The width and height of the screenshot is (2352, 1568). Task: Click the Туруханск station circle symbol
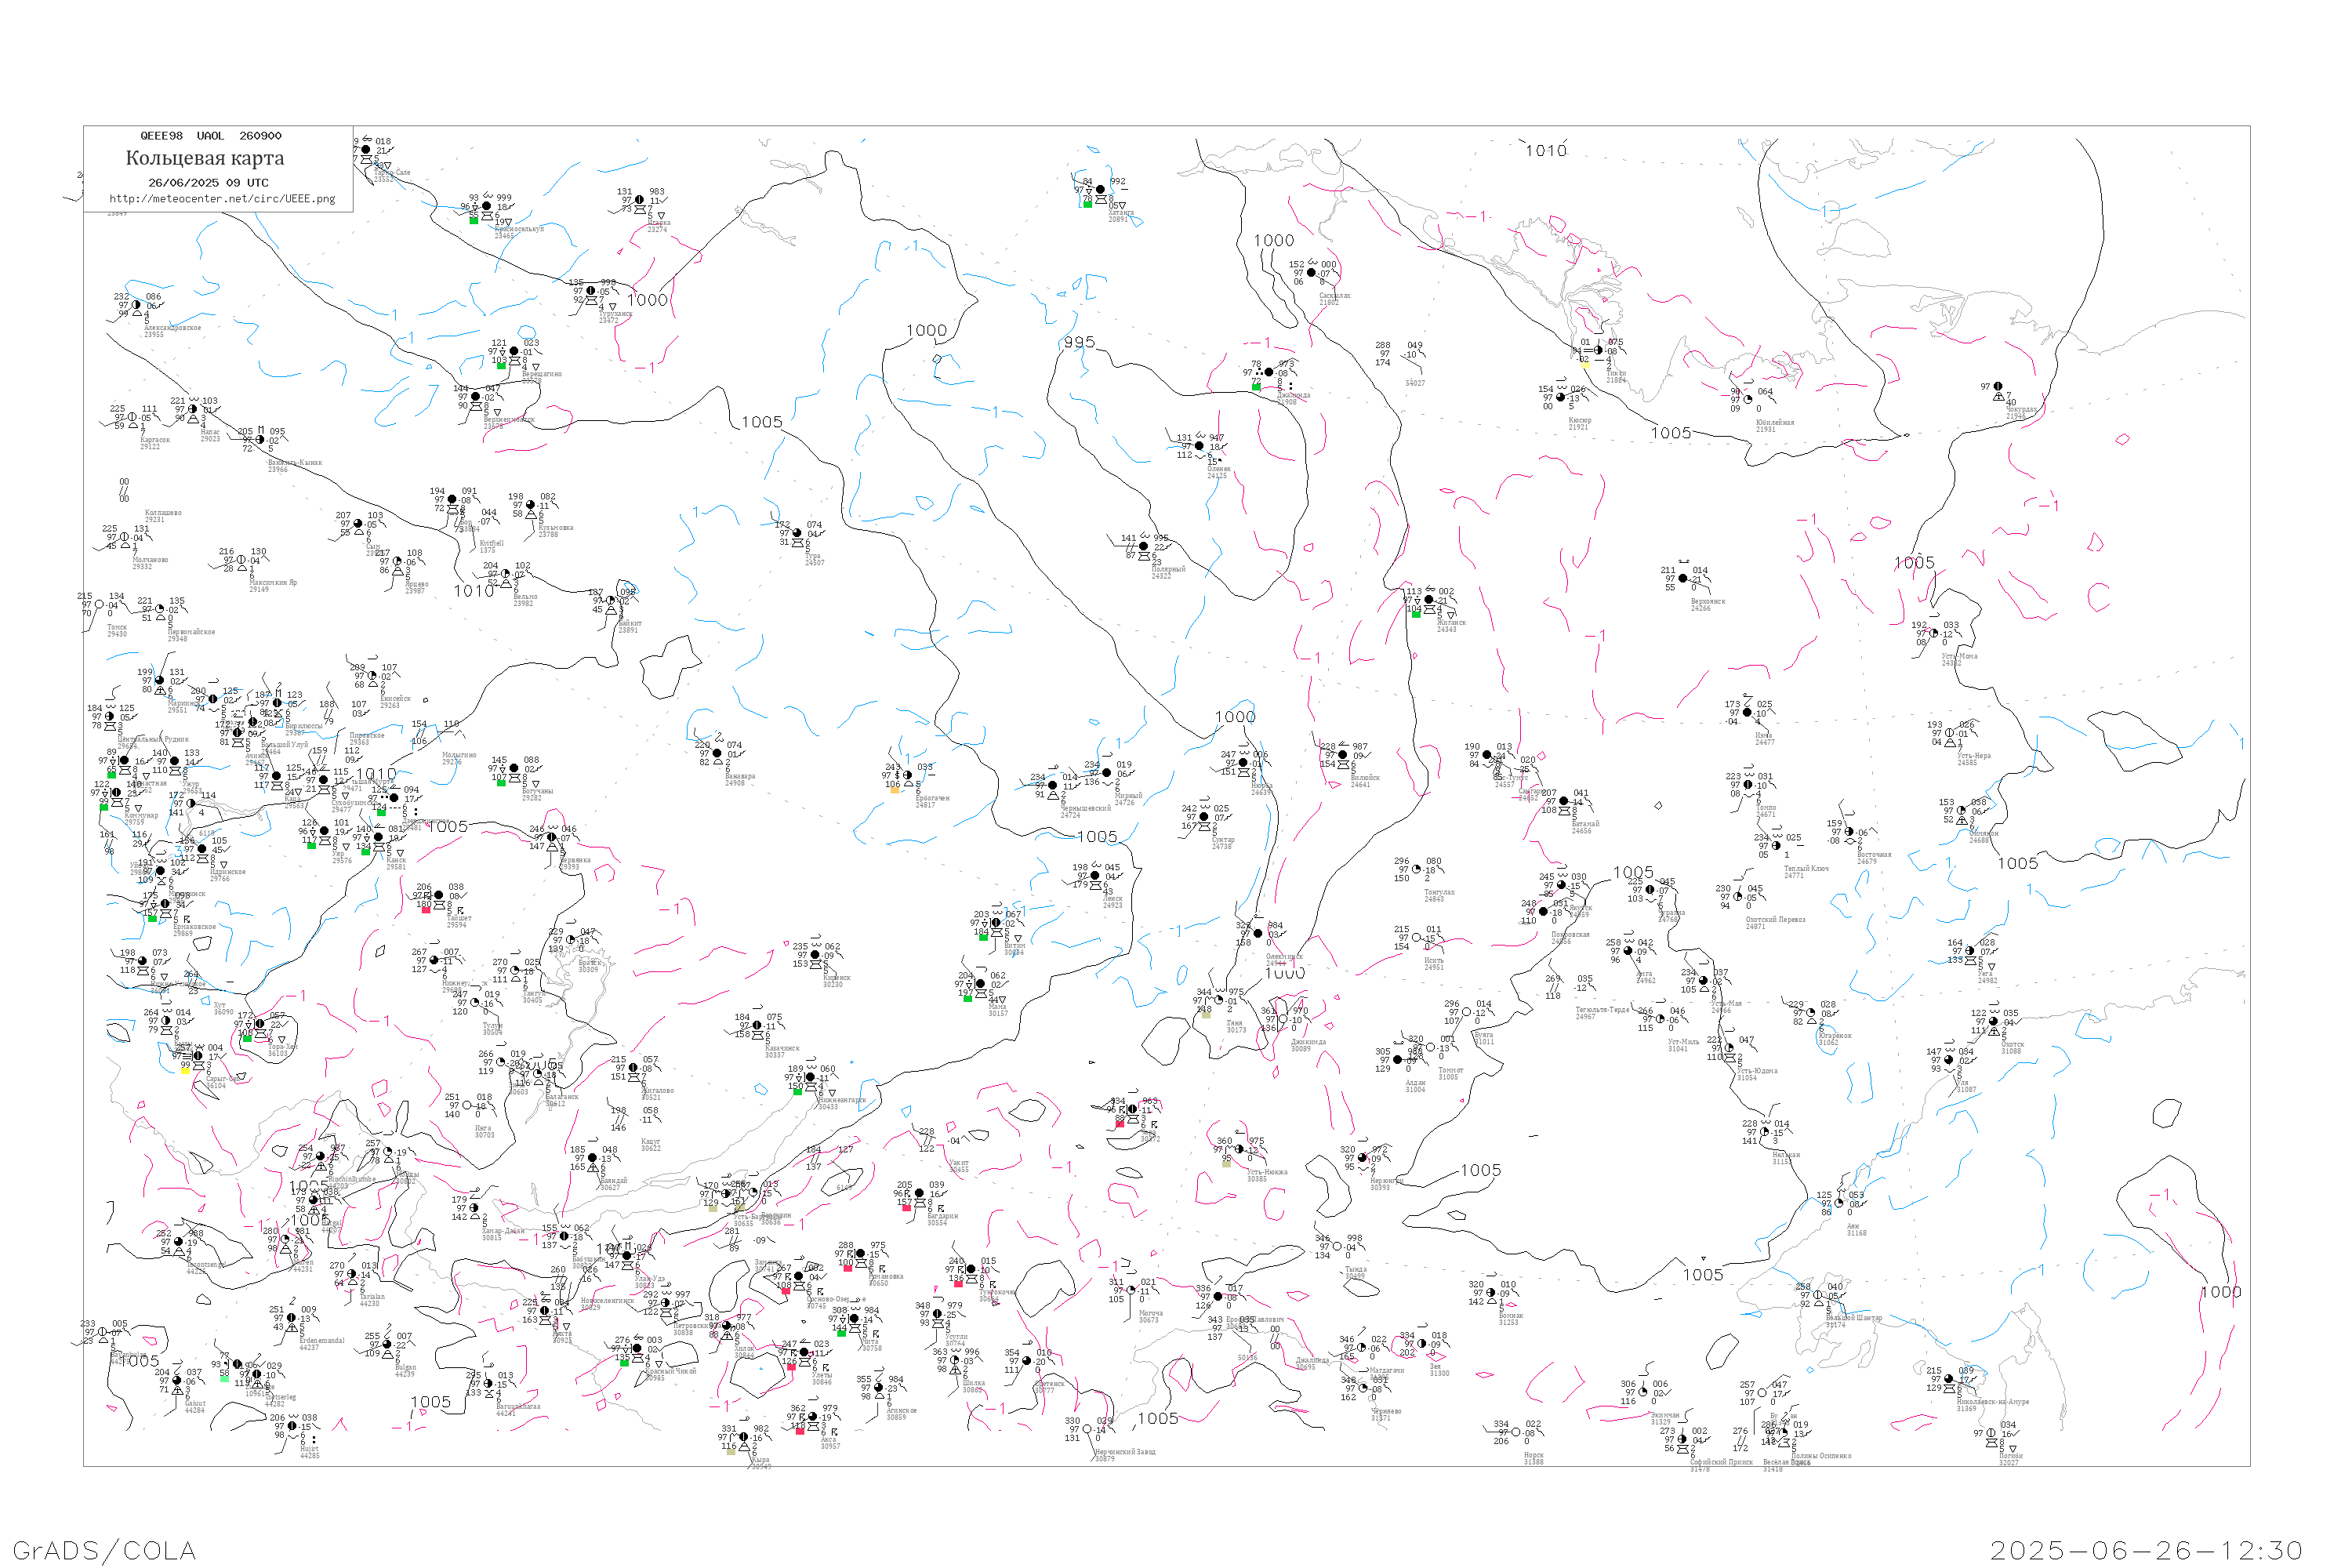(x=591, y=291)
